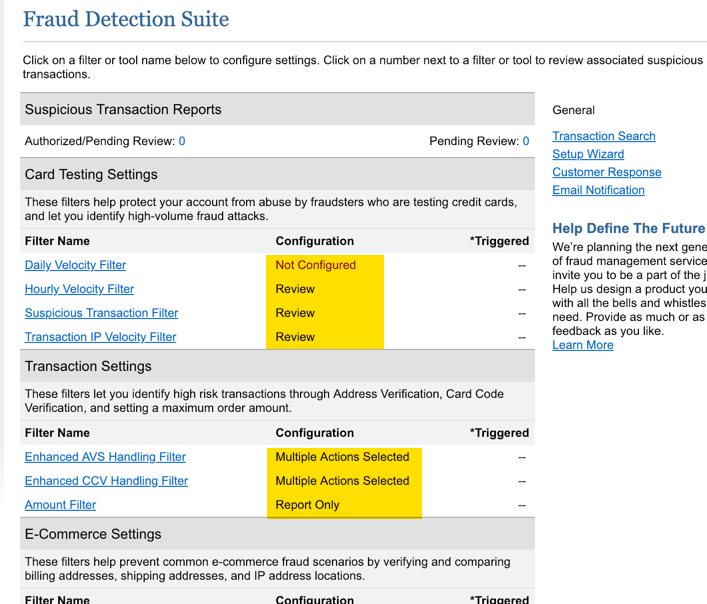The width and height of the screenshot is (707, 604).
Task: Click Triggered column header in Card Testing
Action: 499,241
